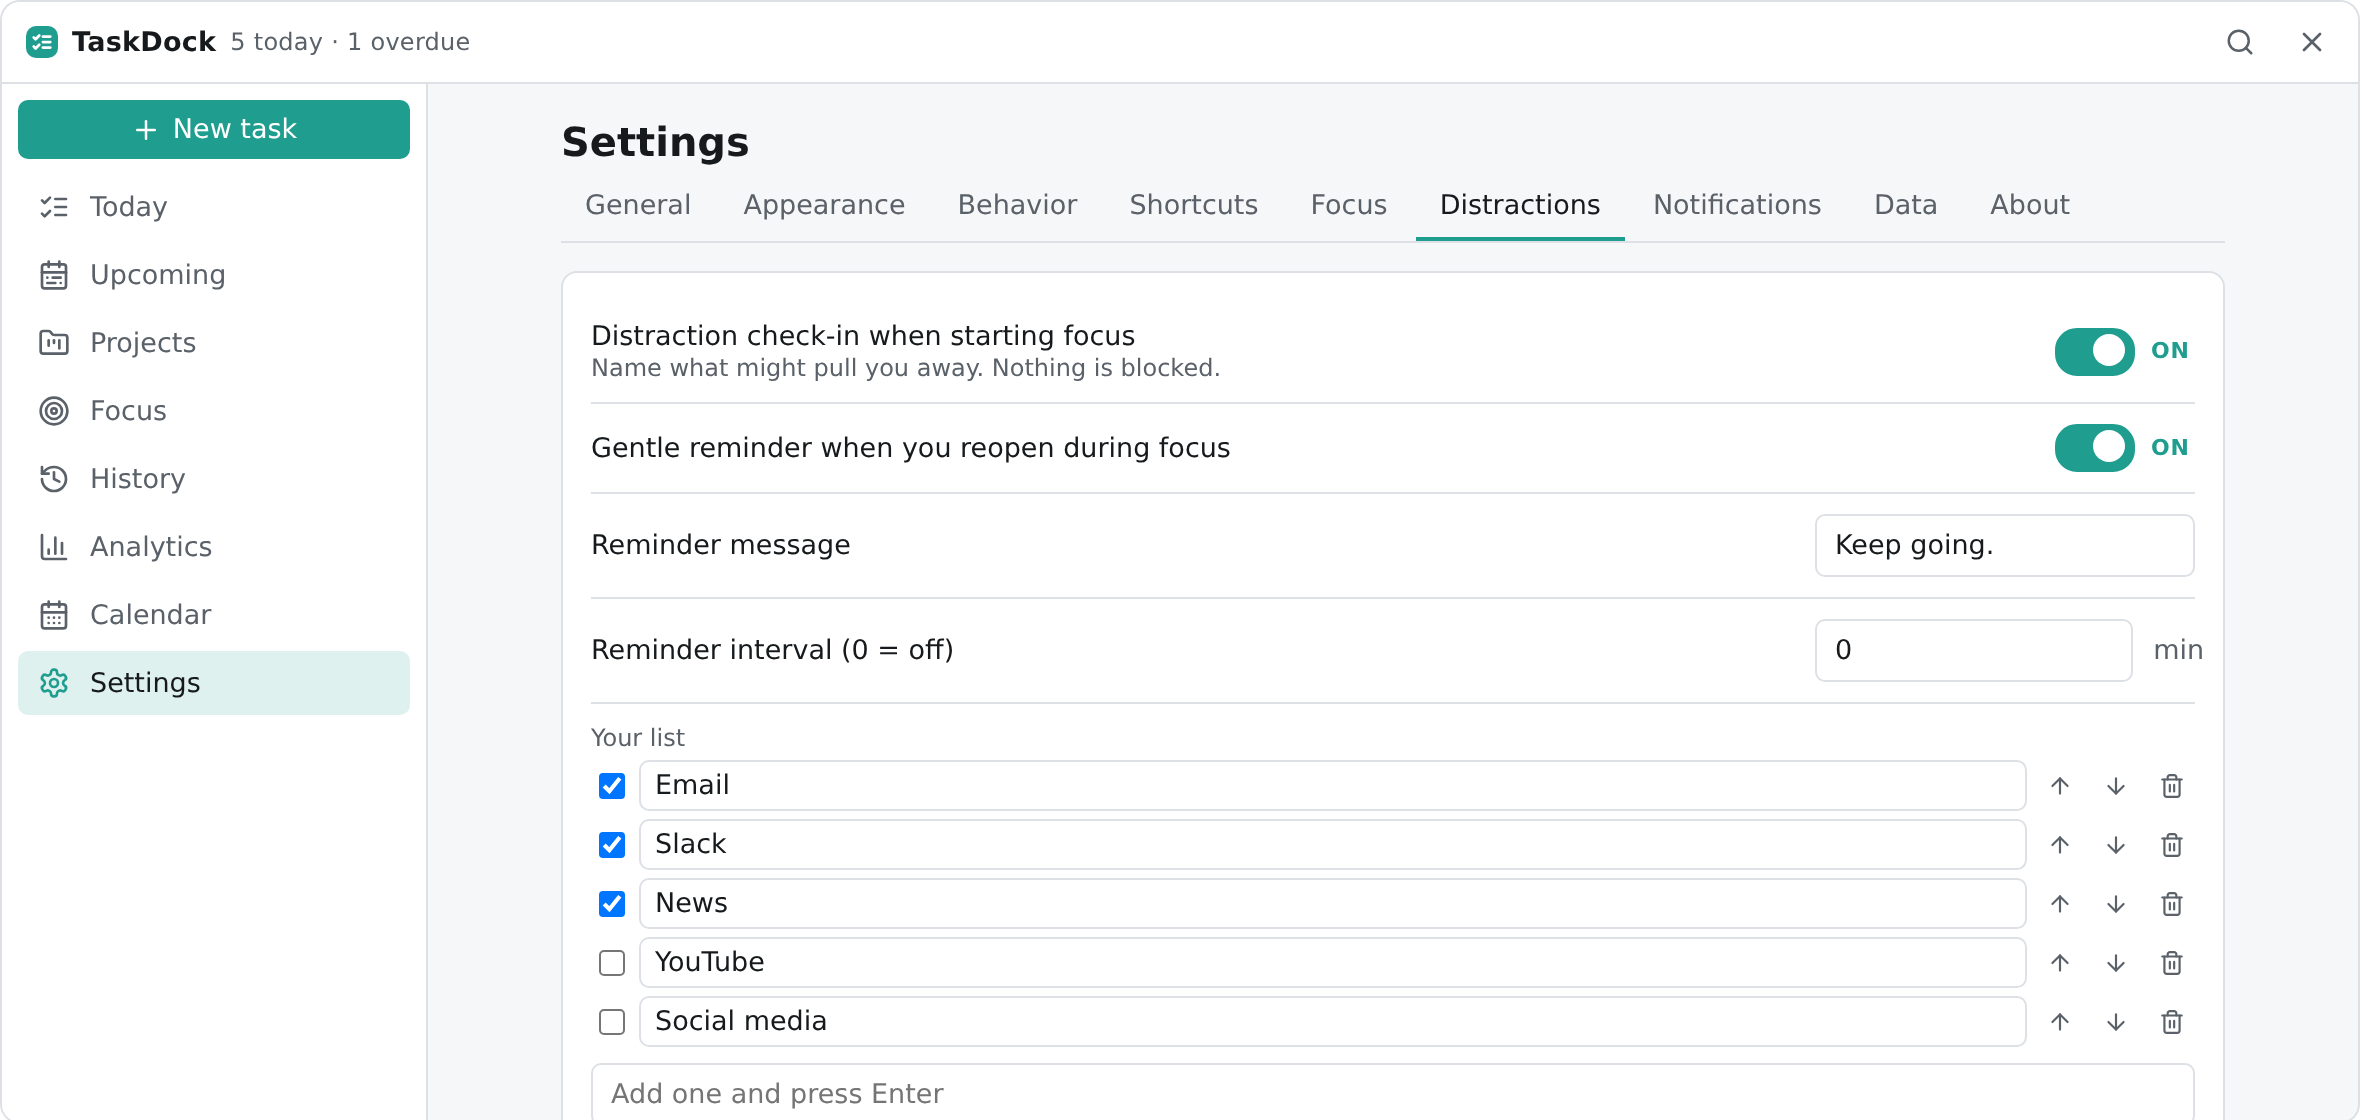Screen dimensions: 2360x1120
Task: Create a new task with New task button
Action: coord(214,129)
